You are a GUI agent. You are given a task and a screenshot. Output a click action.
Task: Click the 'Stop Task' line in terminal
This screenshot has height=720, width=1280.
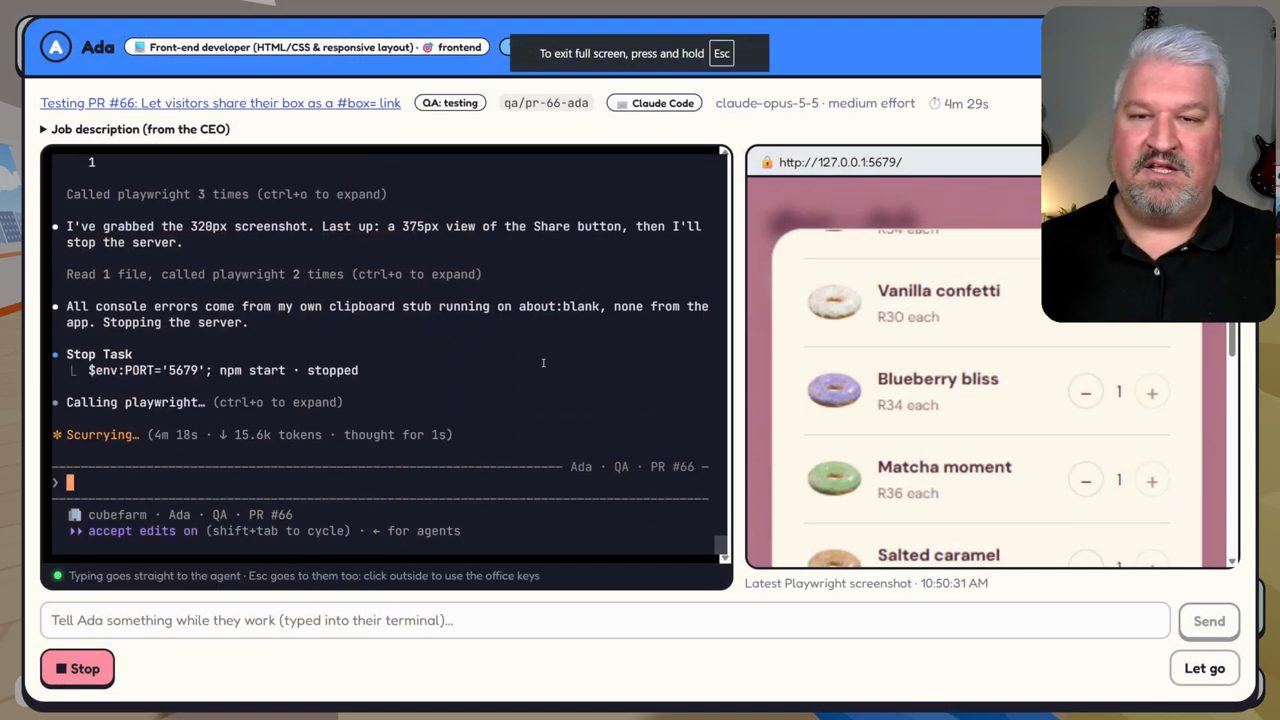pyautogui.click(x=99, y=354)
